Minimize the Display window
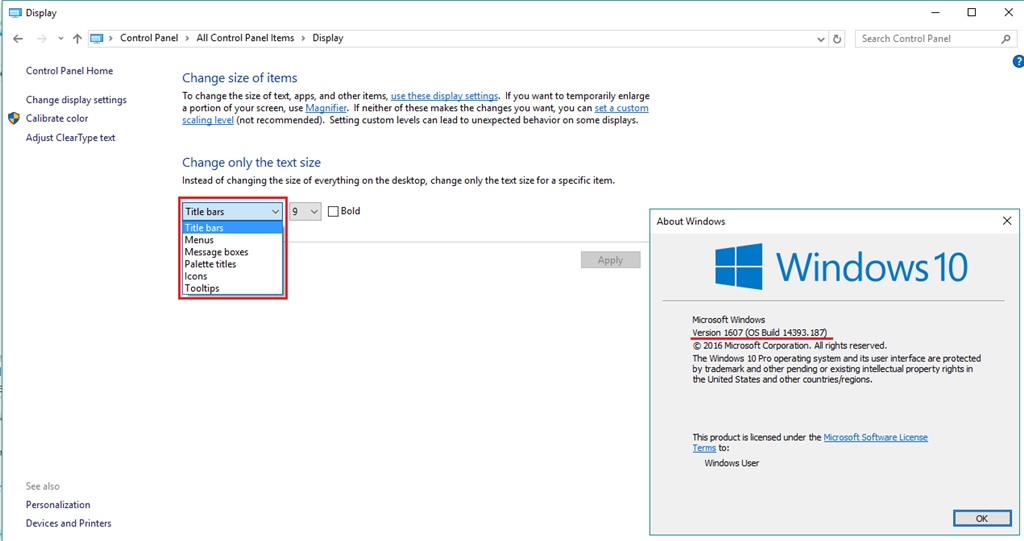 [x=935, y=12]
